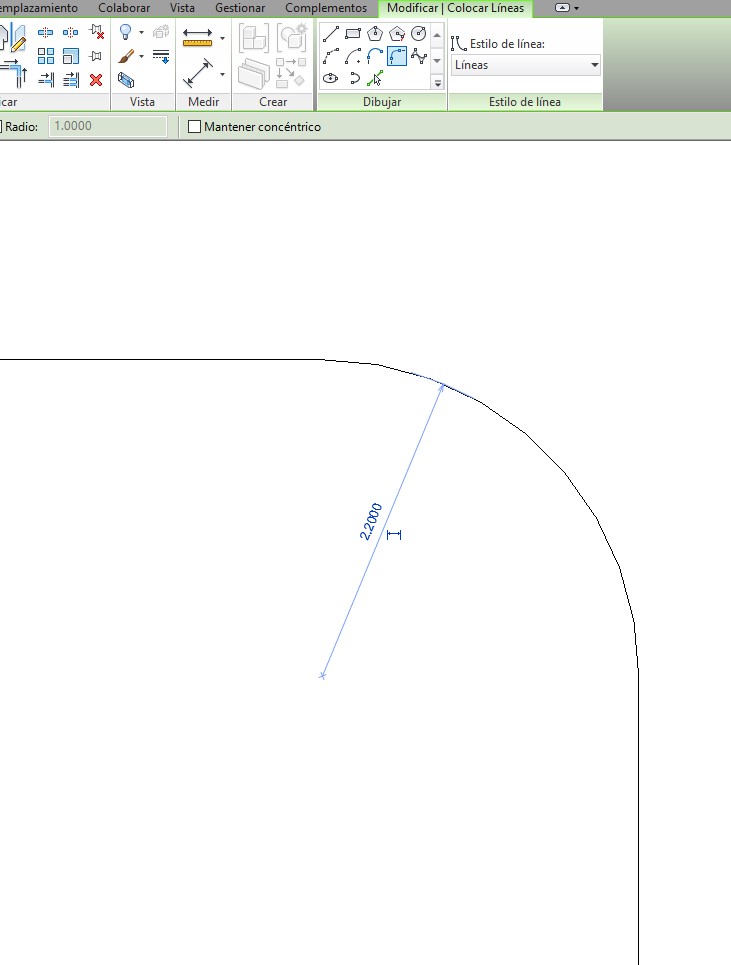The image size is (731, 965).
Task: Activate the Pick Lines tool
Action: point(375,79)
